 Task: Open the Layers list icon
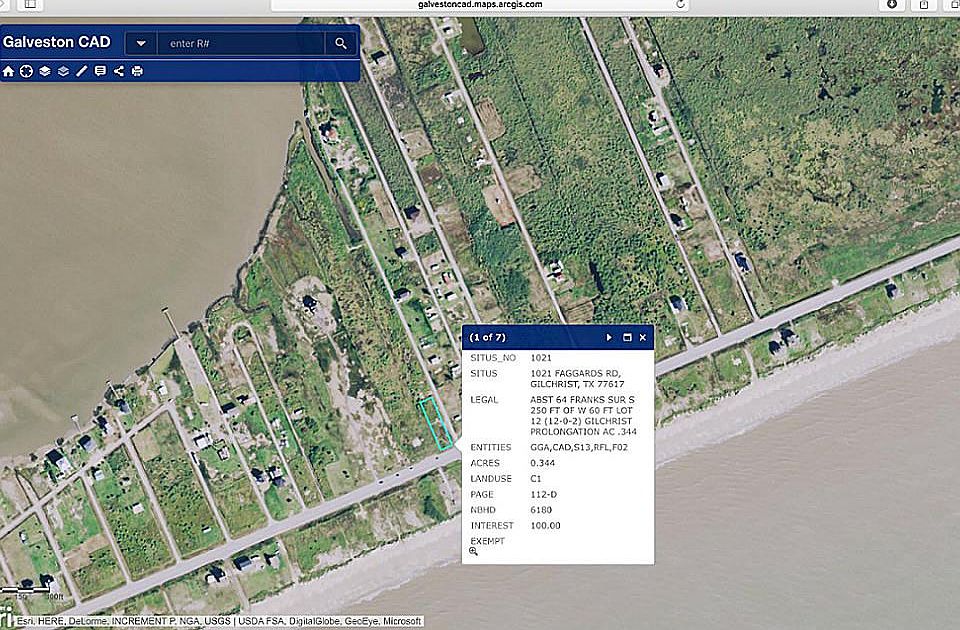click(45, 71)
